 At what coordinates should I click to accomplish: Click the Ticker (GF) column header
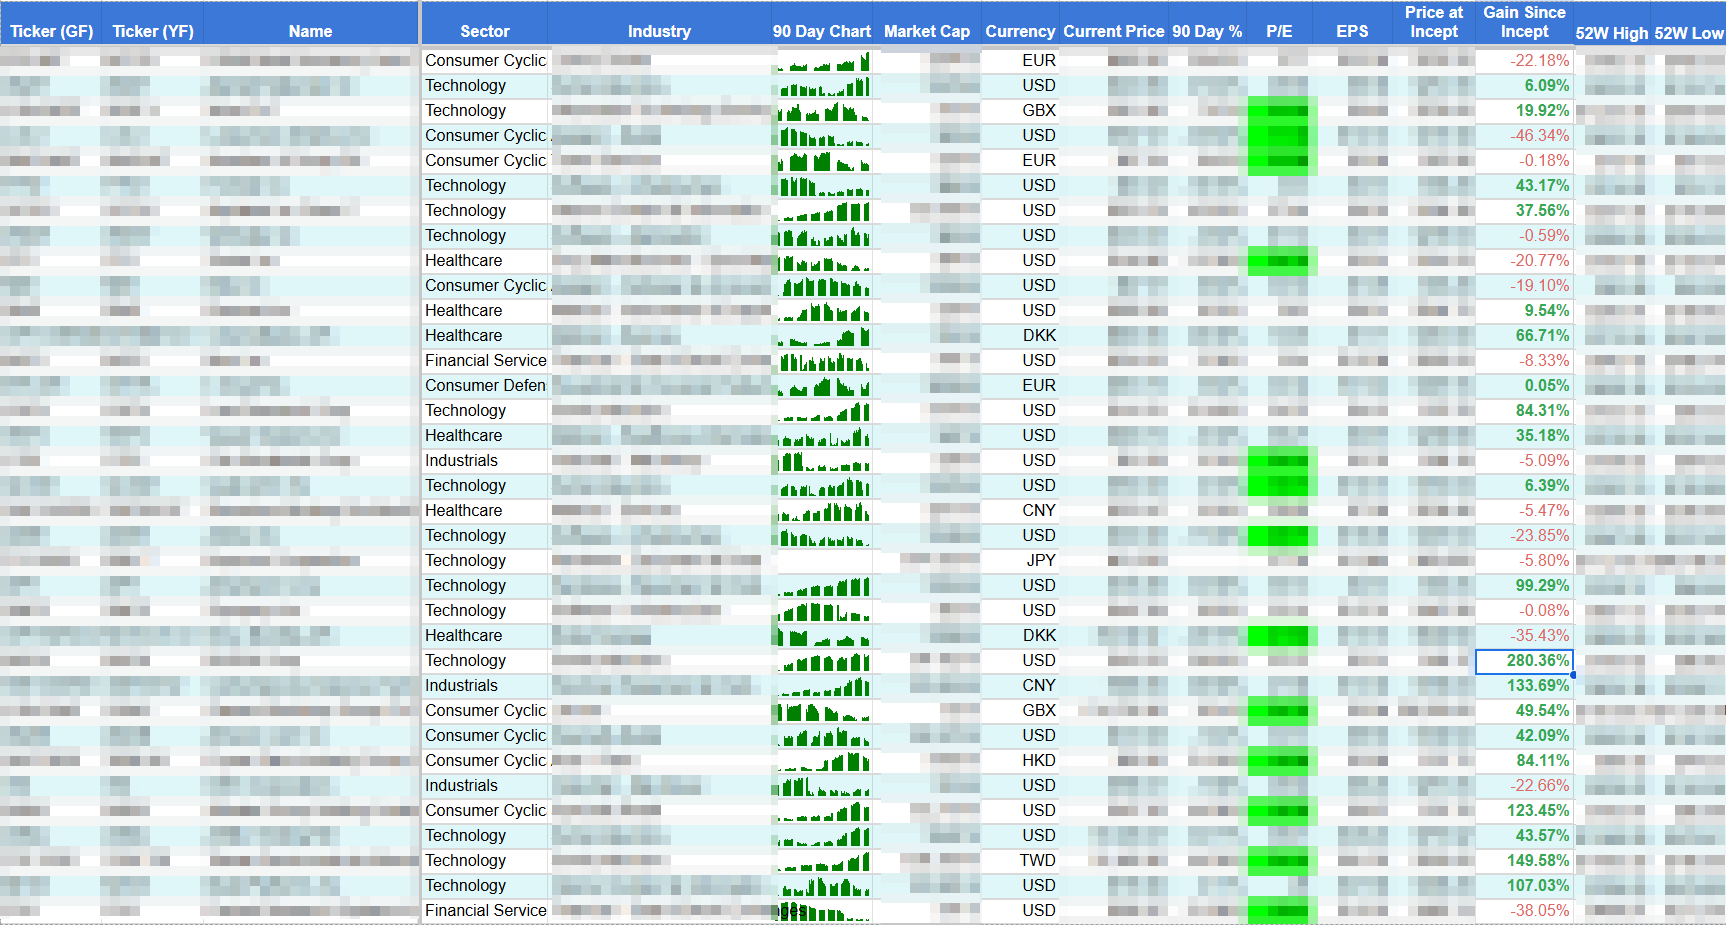(x=51, y=31)
